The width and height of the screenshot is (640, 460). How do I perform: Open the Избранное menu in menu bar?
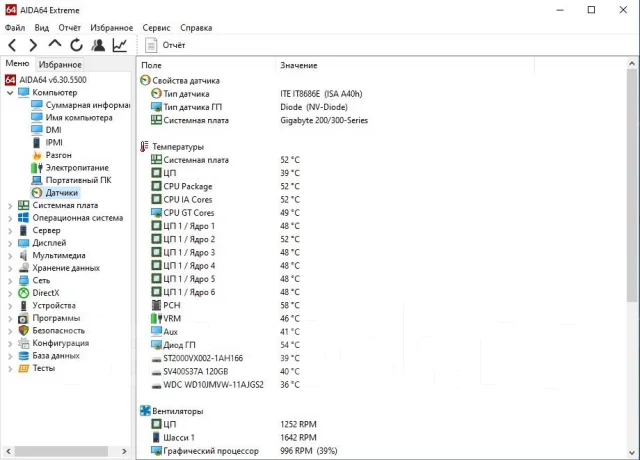coord(111,28)
